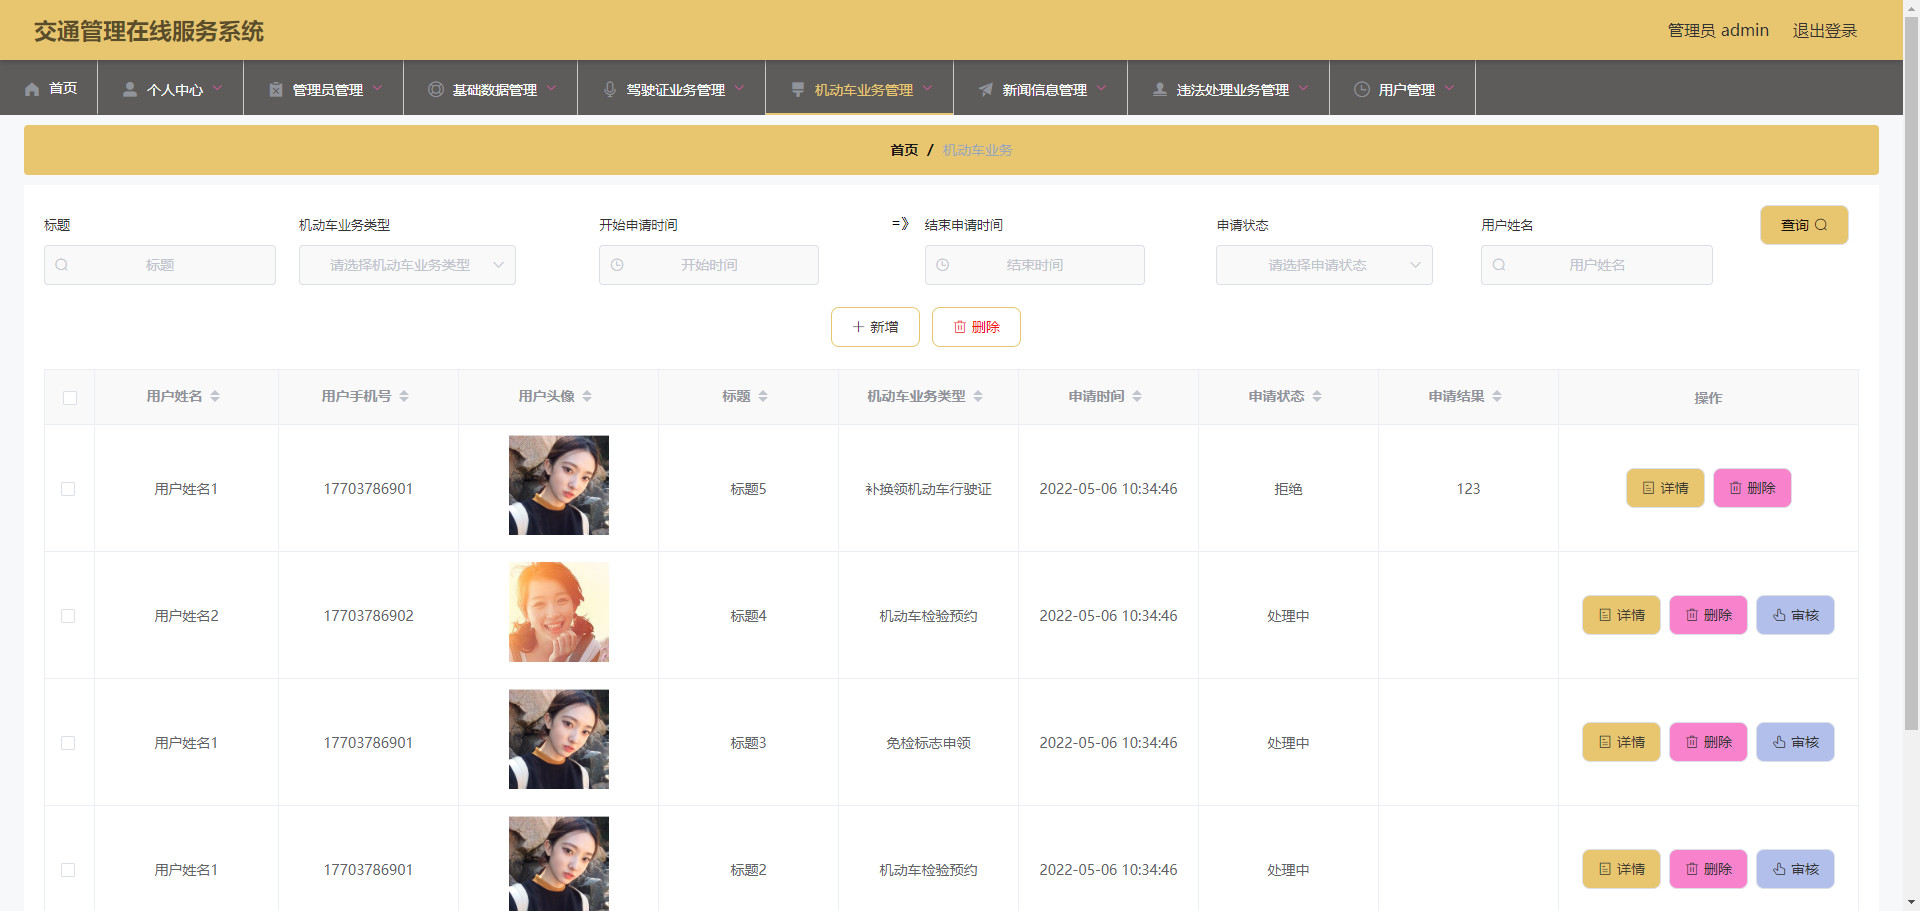The width and height of the screenshot is (1920, 911).
Task: Expand the 驾驶证业务管理 menu chevron
Action: [739, 88]
